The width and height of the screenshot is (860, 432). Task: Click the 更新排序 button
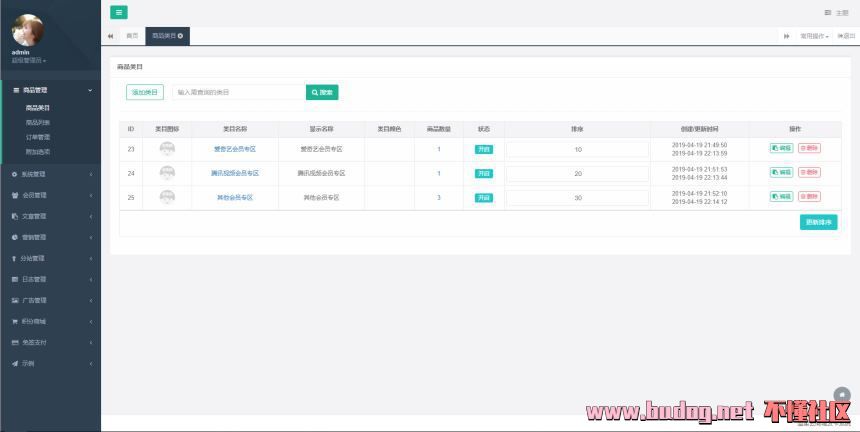pos(818,222)
